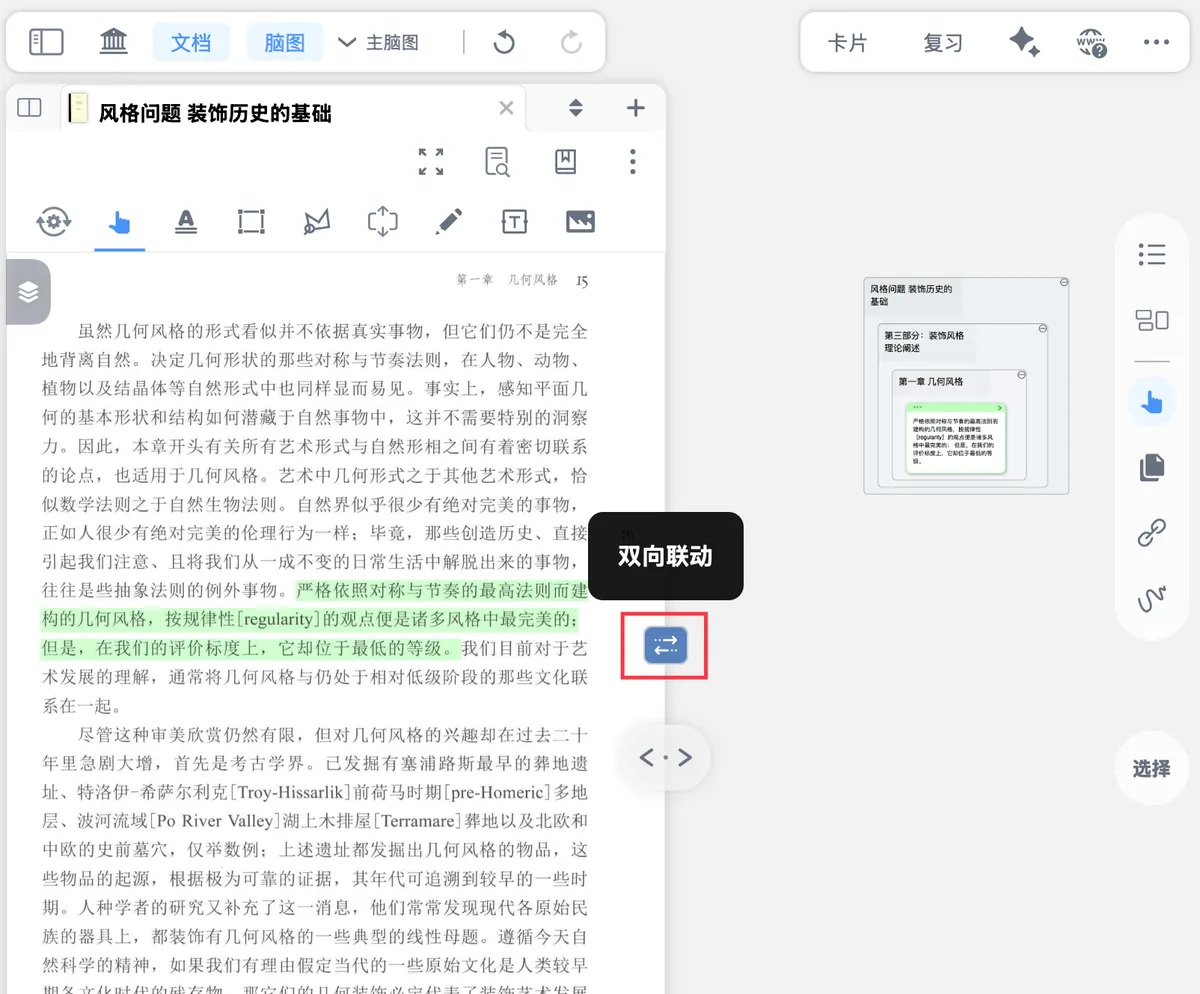Redo the last action
1200x994 pixels.
point(571,42)
